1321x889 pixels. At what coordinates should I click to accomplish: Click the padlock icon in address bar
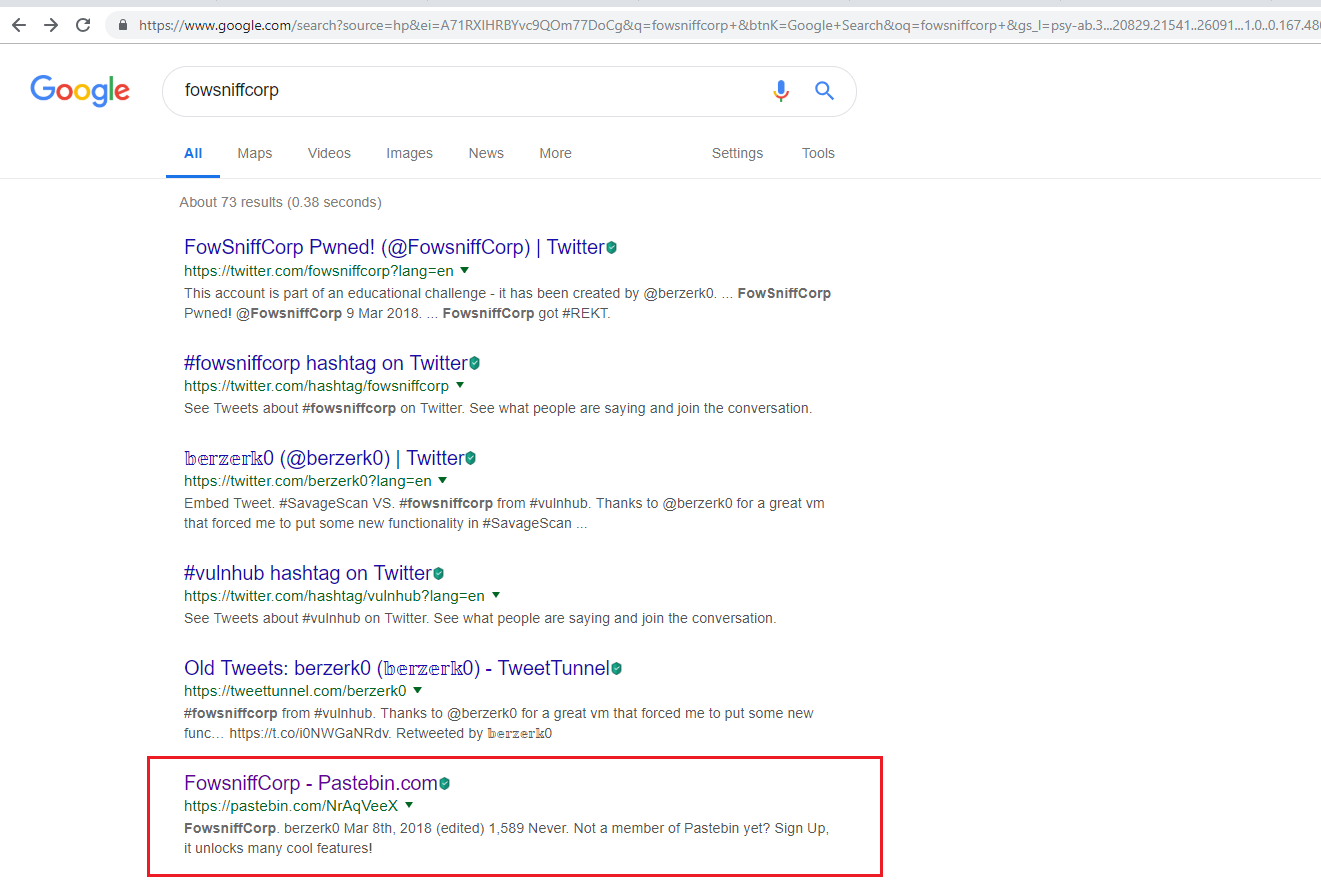click(x=123, y=25)
